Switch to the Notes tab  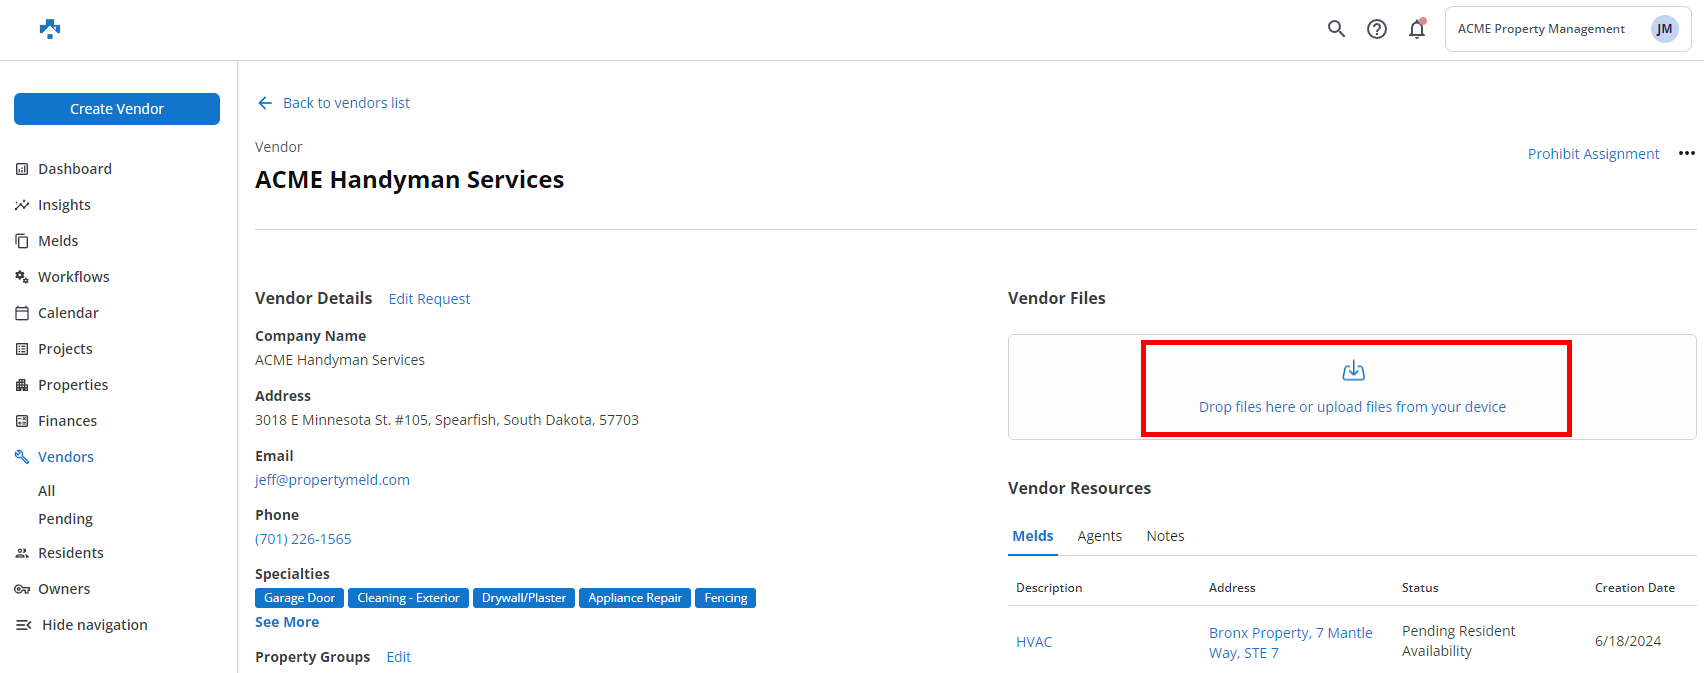(1165, 536)
